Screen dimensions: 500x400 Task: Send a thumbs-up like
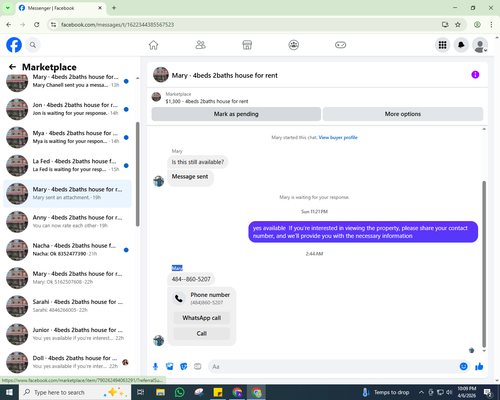click(x=479, y=367)
